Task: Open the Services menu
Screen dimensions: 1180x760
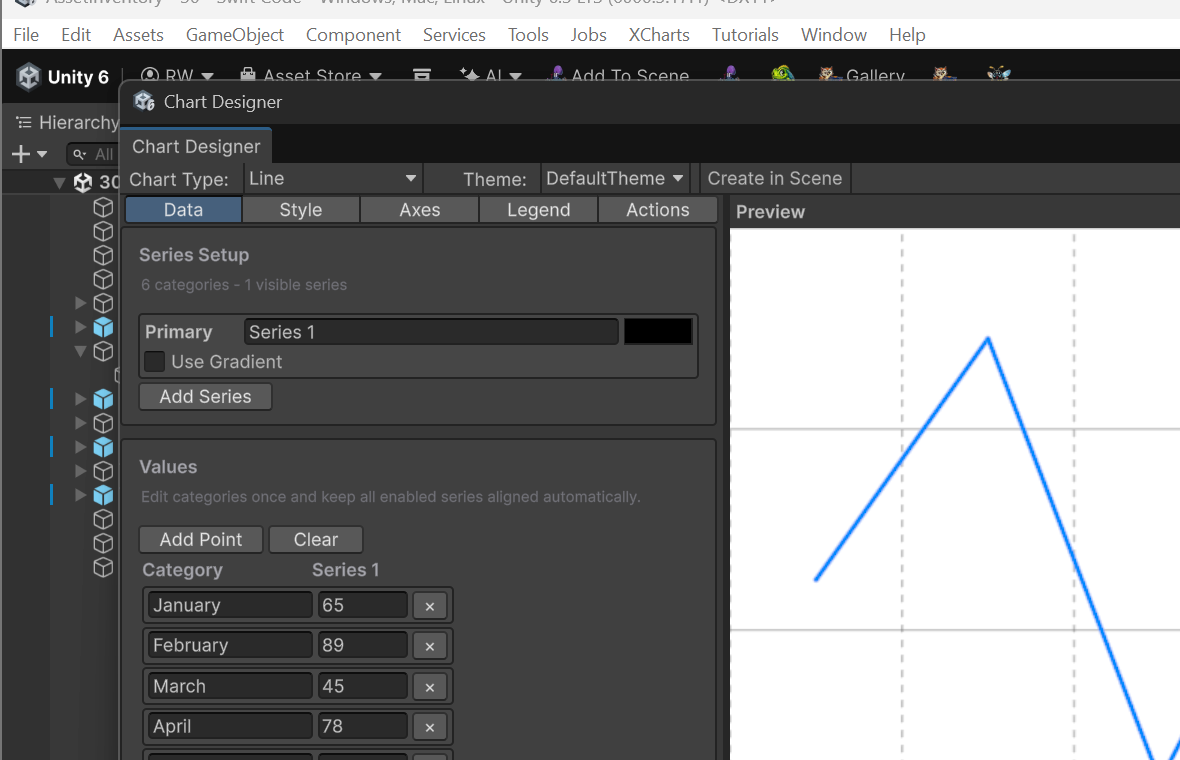Action: pyautogui.click(x=454, y=35)
